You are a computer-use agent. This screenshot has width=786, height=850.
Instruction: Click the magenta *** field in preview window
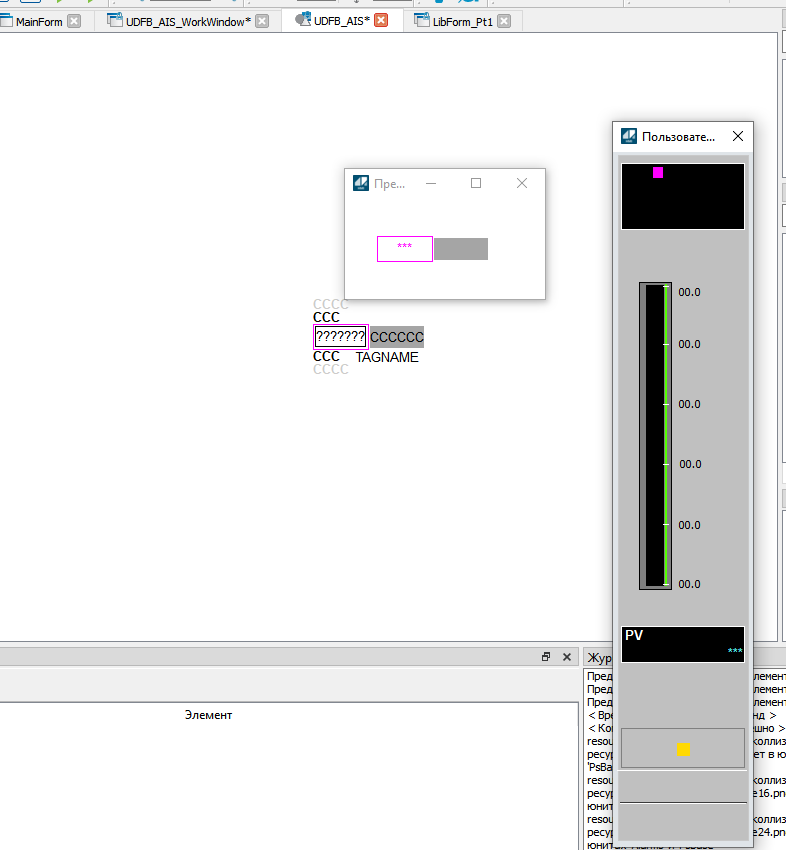click(404, 248)
